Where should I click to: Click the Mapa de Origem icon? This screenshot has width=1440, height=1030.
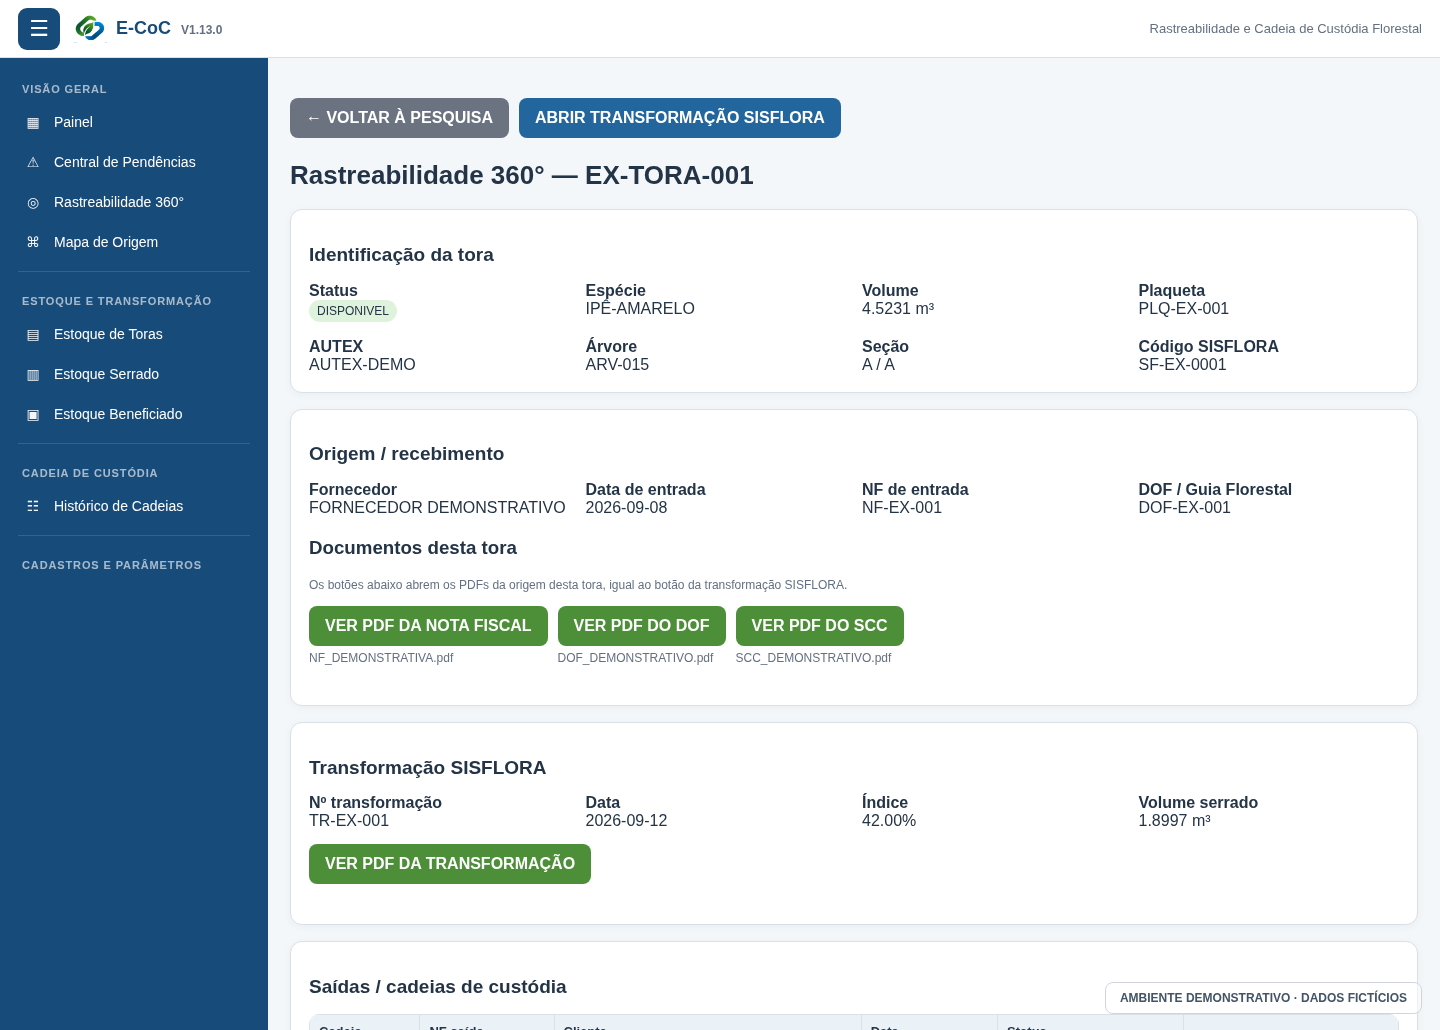tap(33, 242)
